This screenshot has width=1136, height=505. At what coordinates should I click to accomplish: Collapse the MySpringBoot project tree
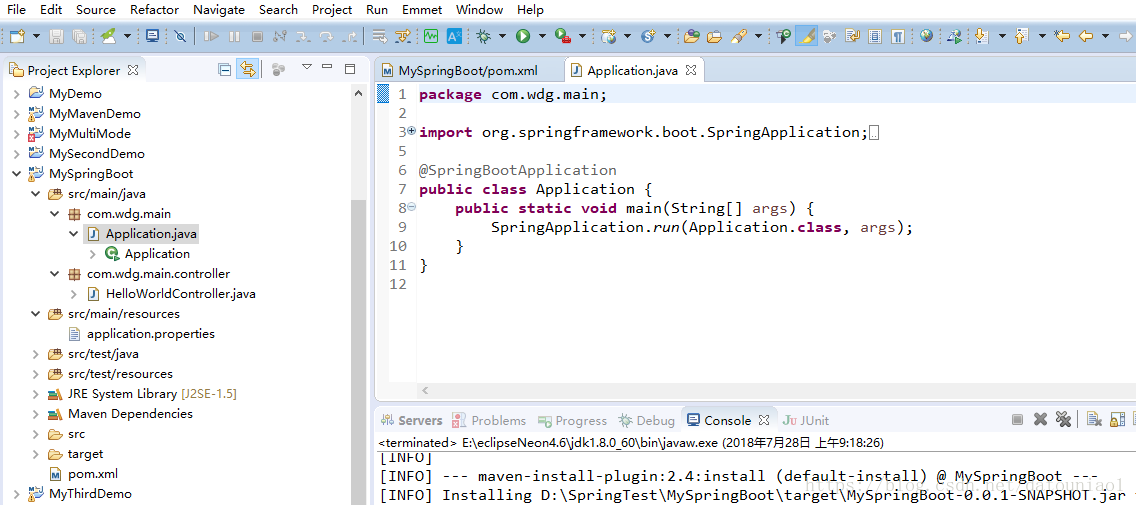[x=16, y=174]
